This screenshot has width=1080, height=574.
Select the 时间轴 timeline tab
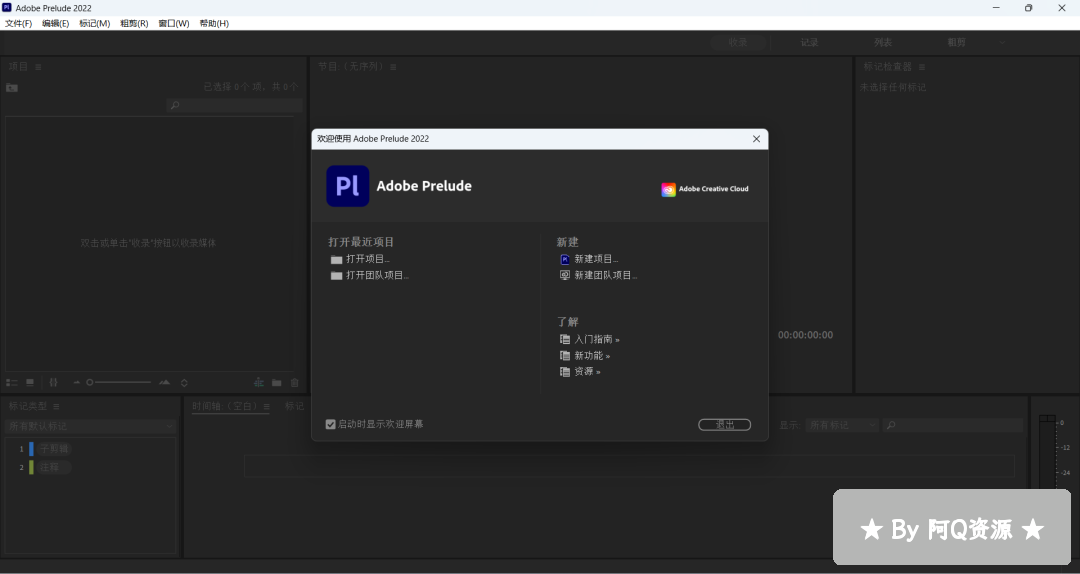(225, 407)
